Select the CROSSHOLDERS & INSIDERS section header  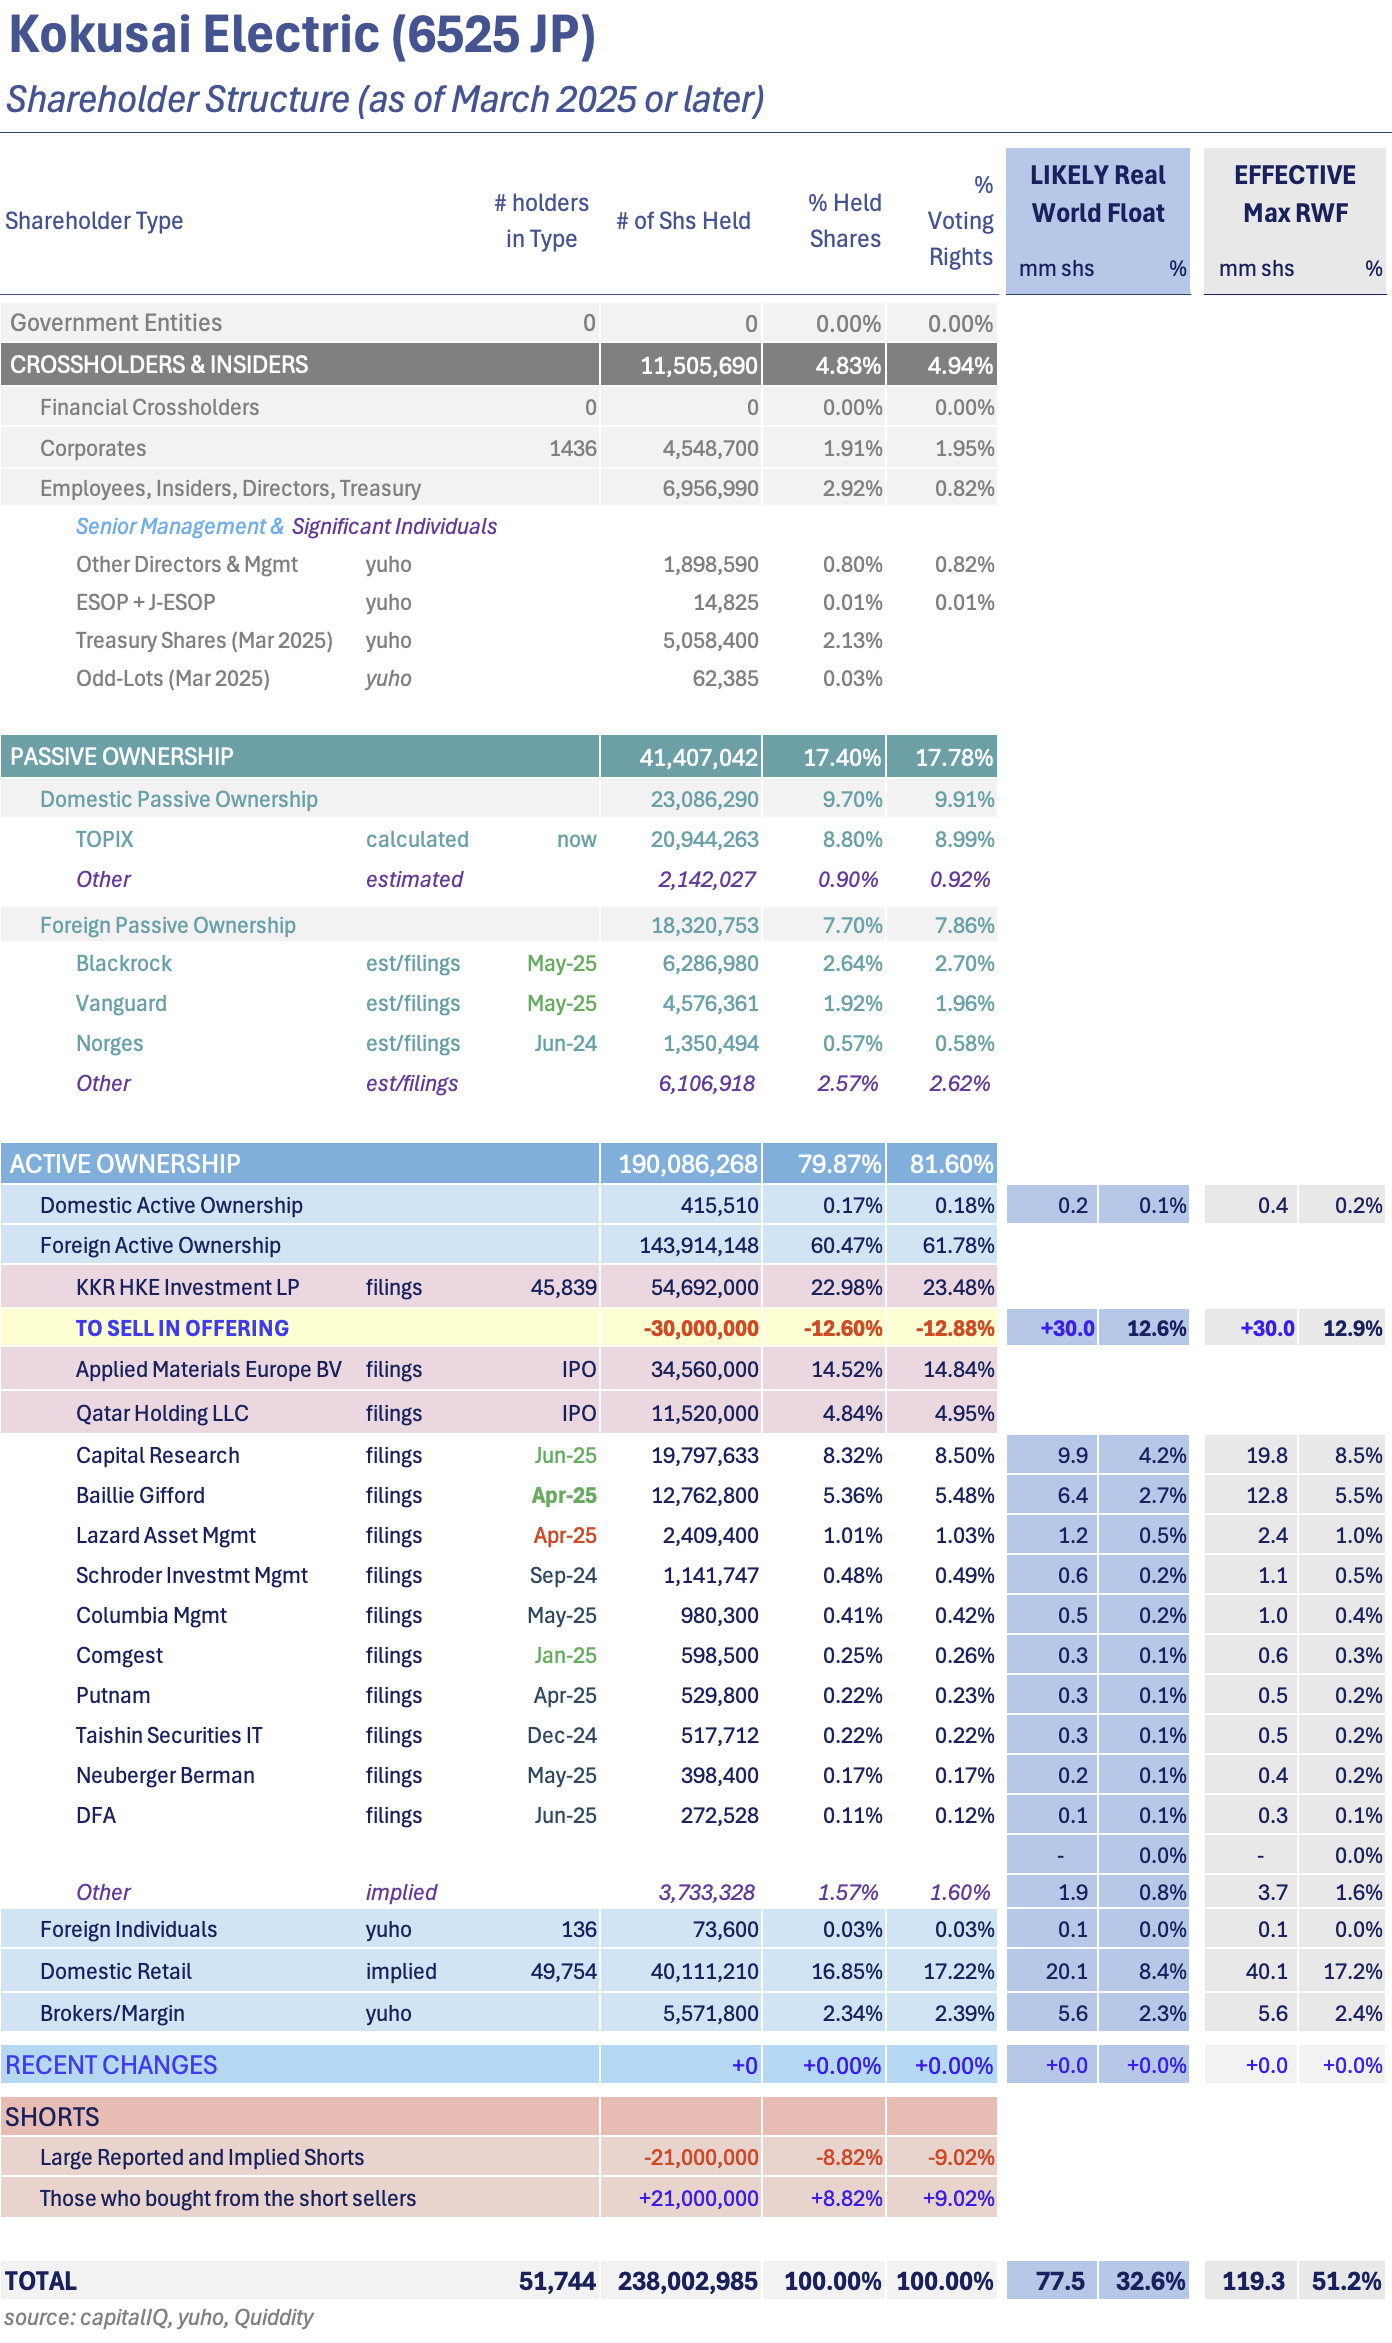159,365
